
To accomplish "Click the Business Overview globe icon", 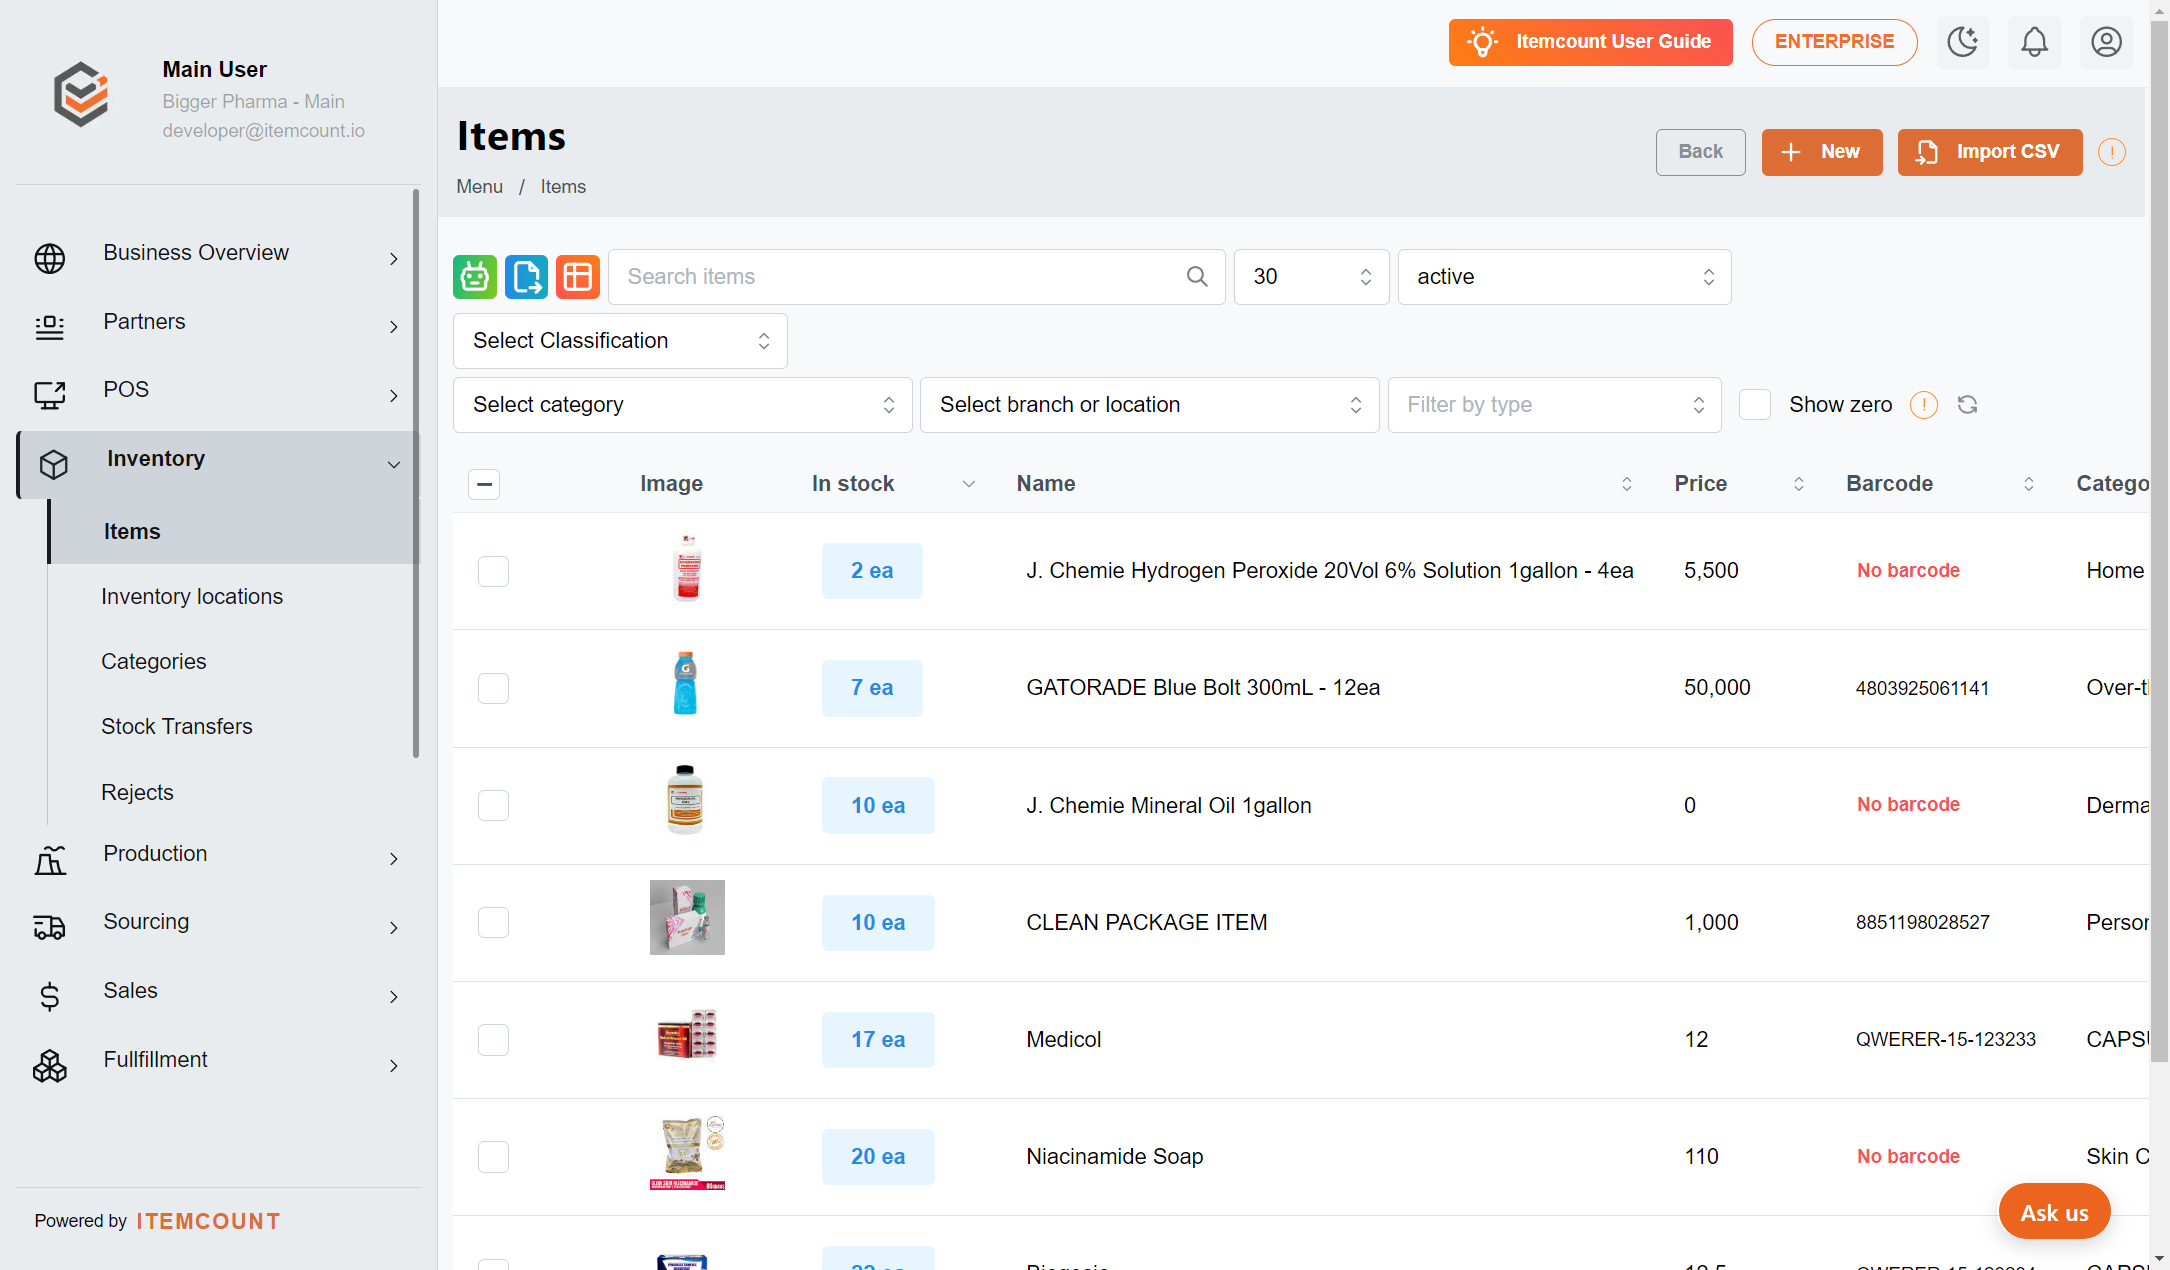I will [50, 259].
